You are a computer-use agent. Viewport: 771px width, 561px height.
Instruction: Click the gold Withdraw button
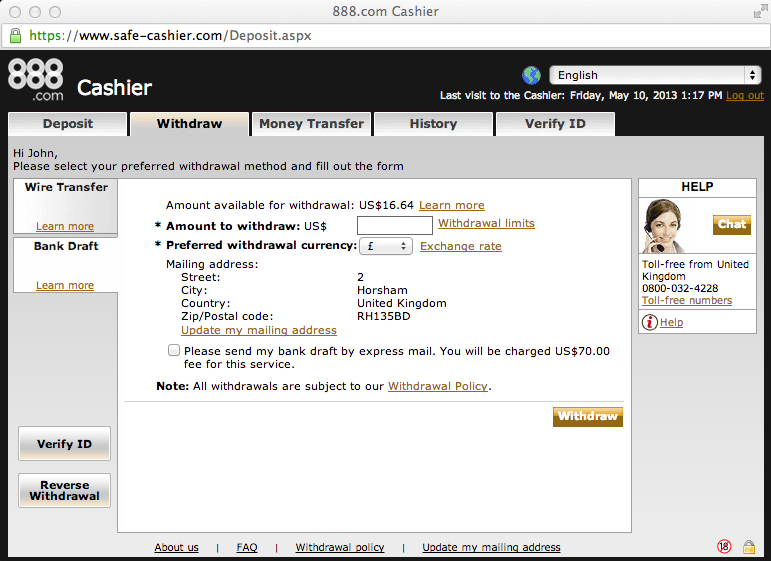click(588, 416)
